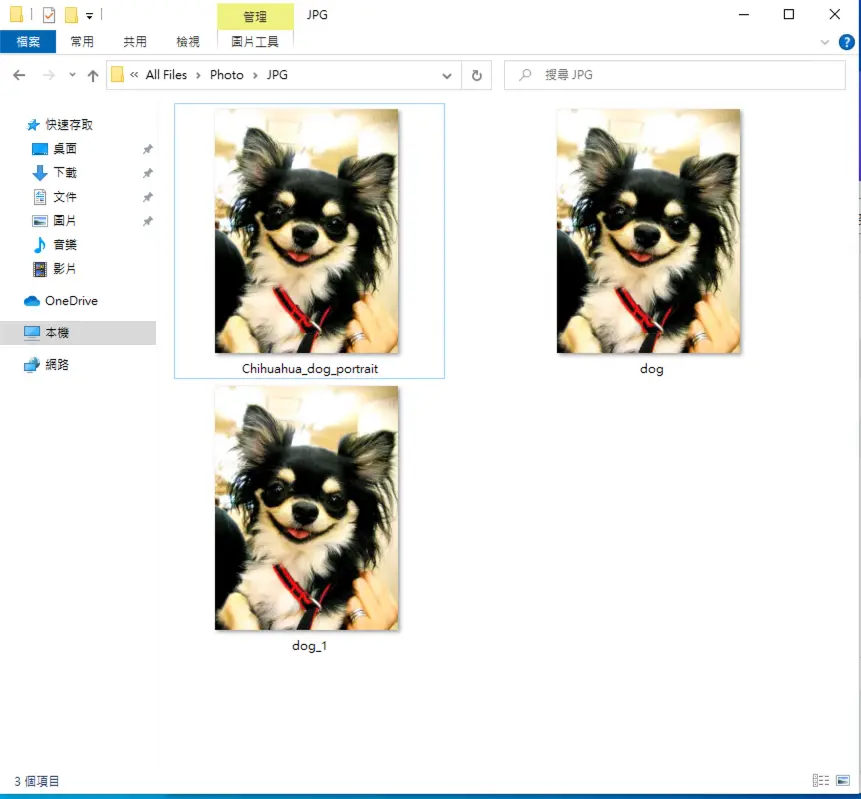Click the pin icon beside 文件
Screen dimensions: 861x799
pyautogui.click(x=147, y=197)
